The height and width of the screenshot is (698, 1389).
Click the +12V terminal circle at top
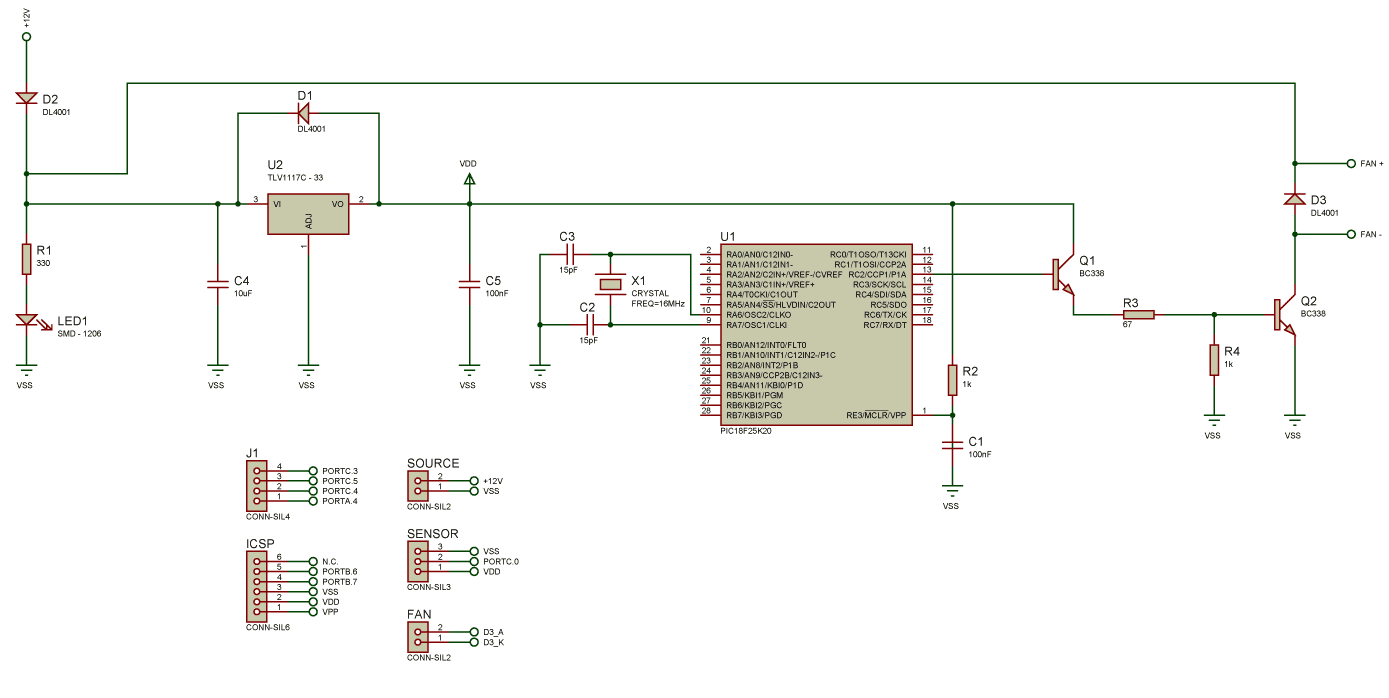[27, 36]
